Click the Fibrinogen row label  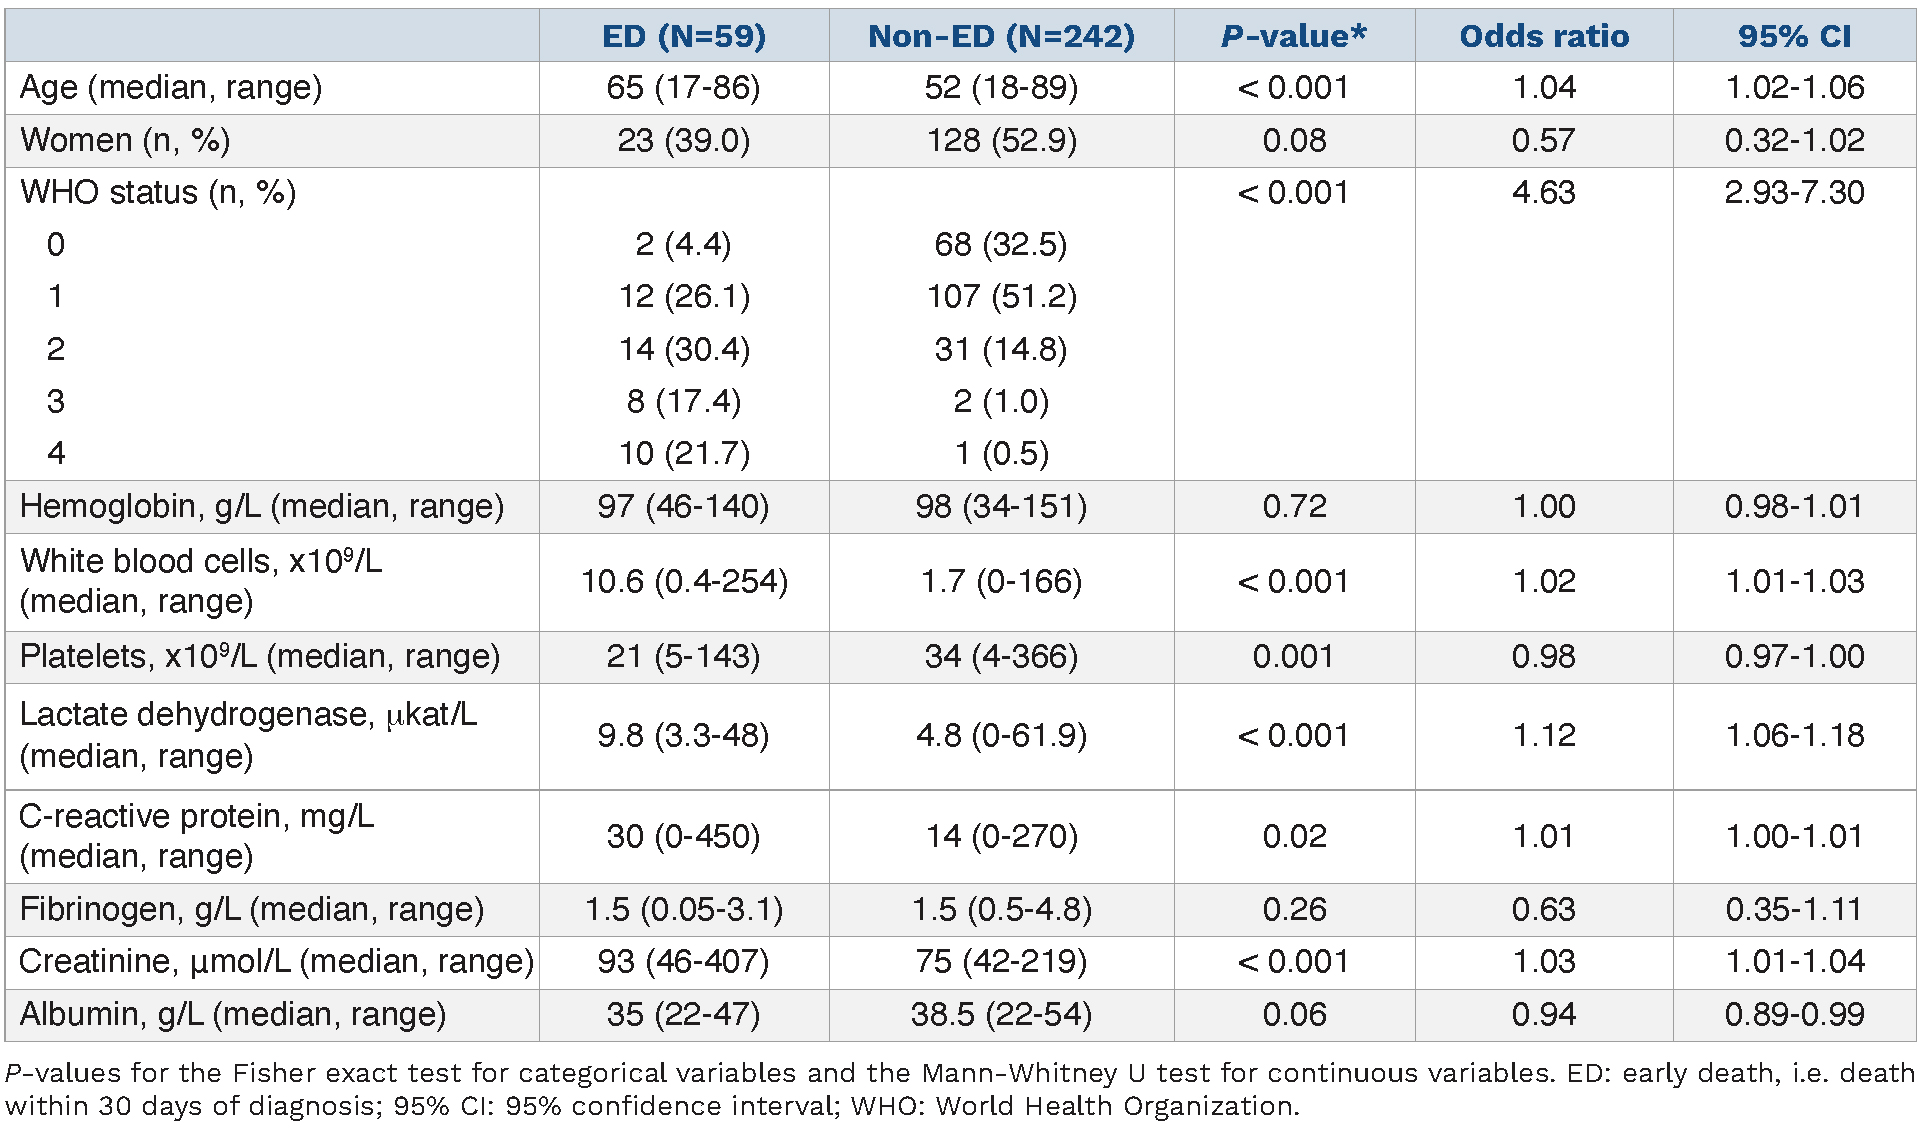pyautogui.click(x=252, y=909)
